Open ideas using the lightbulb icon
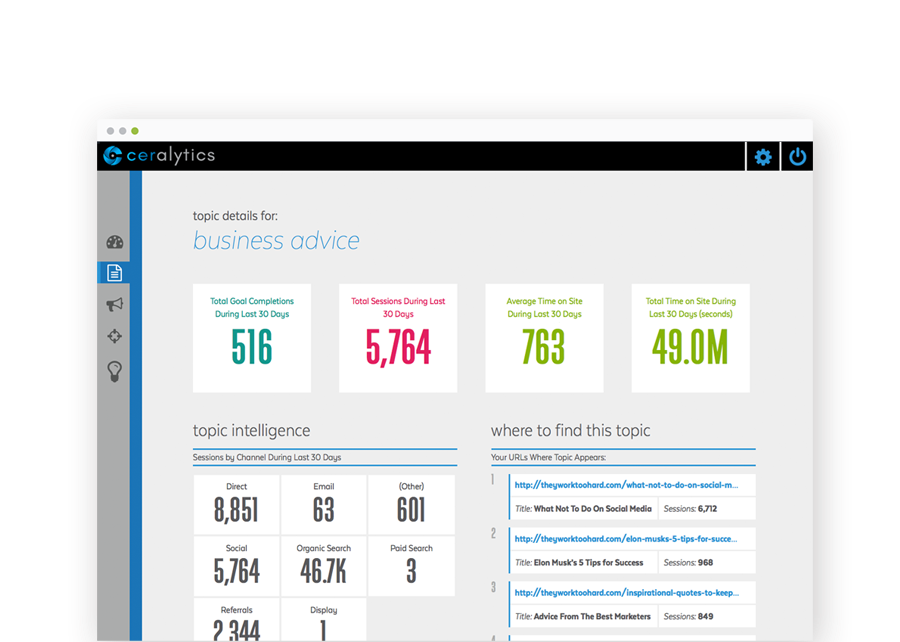The image size is (900, 642). click(114, 369)
